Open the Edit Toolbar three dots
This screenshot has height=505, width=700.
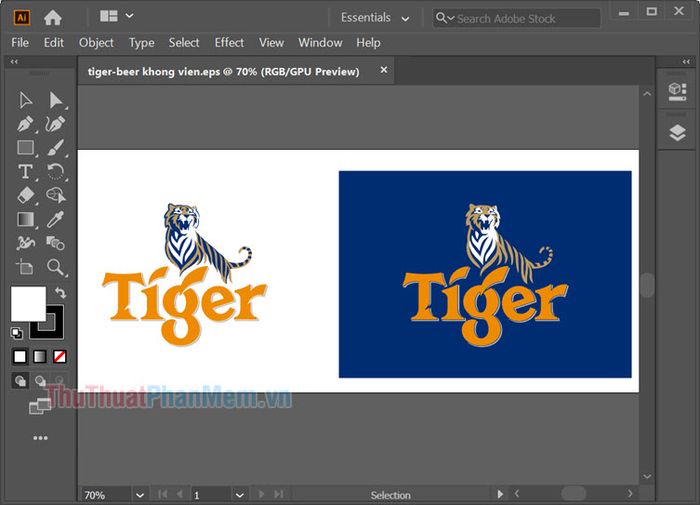pyautogui.click(x=41, y=438)
